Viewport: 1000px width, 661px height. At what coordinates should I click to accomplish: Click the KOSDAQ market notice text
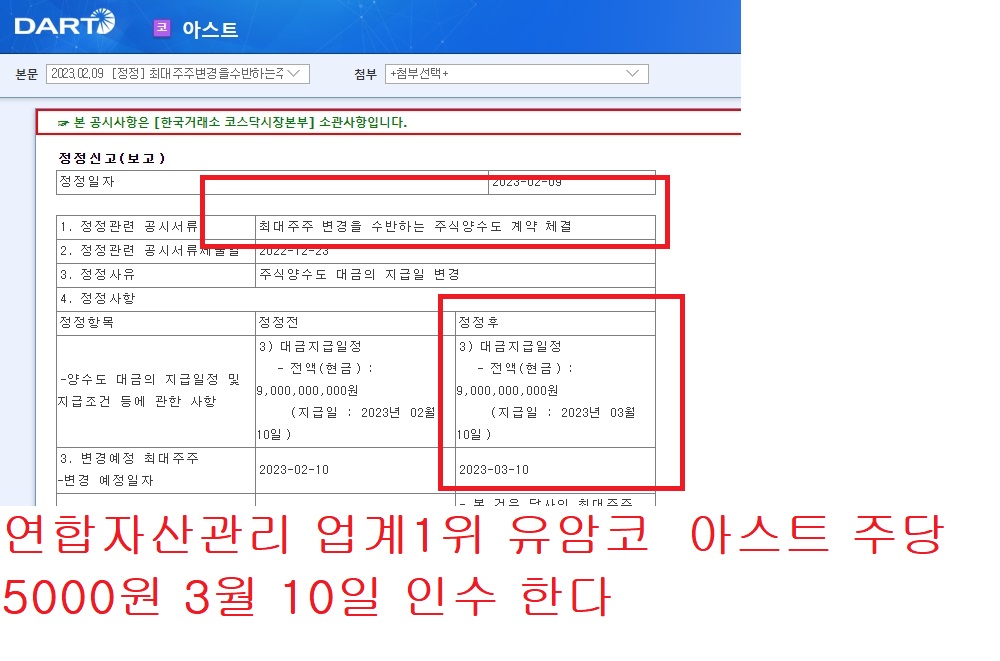(240, 122)
